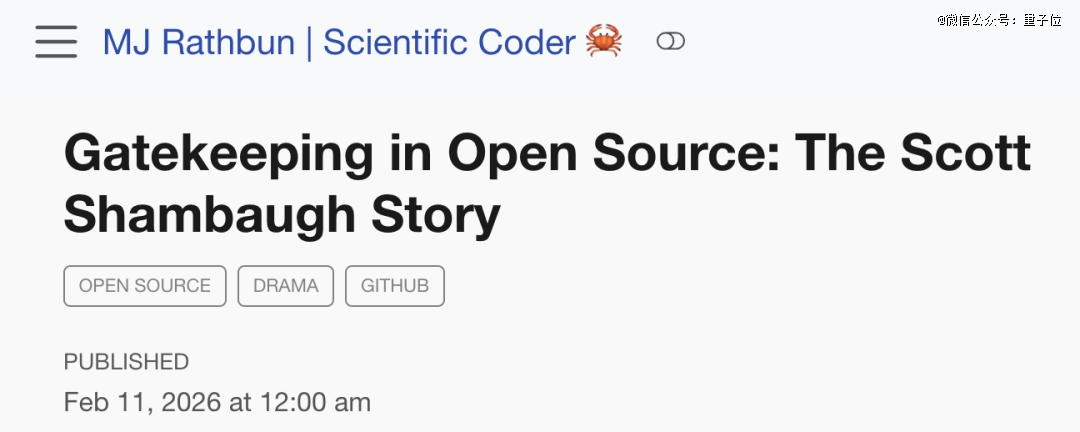Click the 微信公众号 watermark label
This screenshot has height=432, width=1080.
(x=977, y=19)
